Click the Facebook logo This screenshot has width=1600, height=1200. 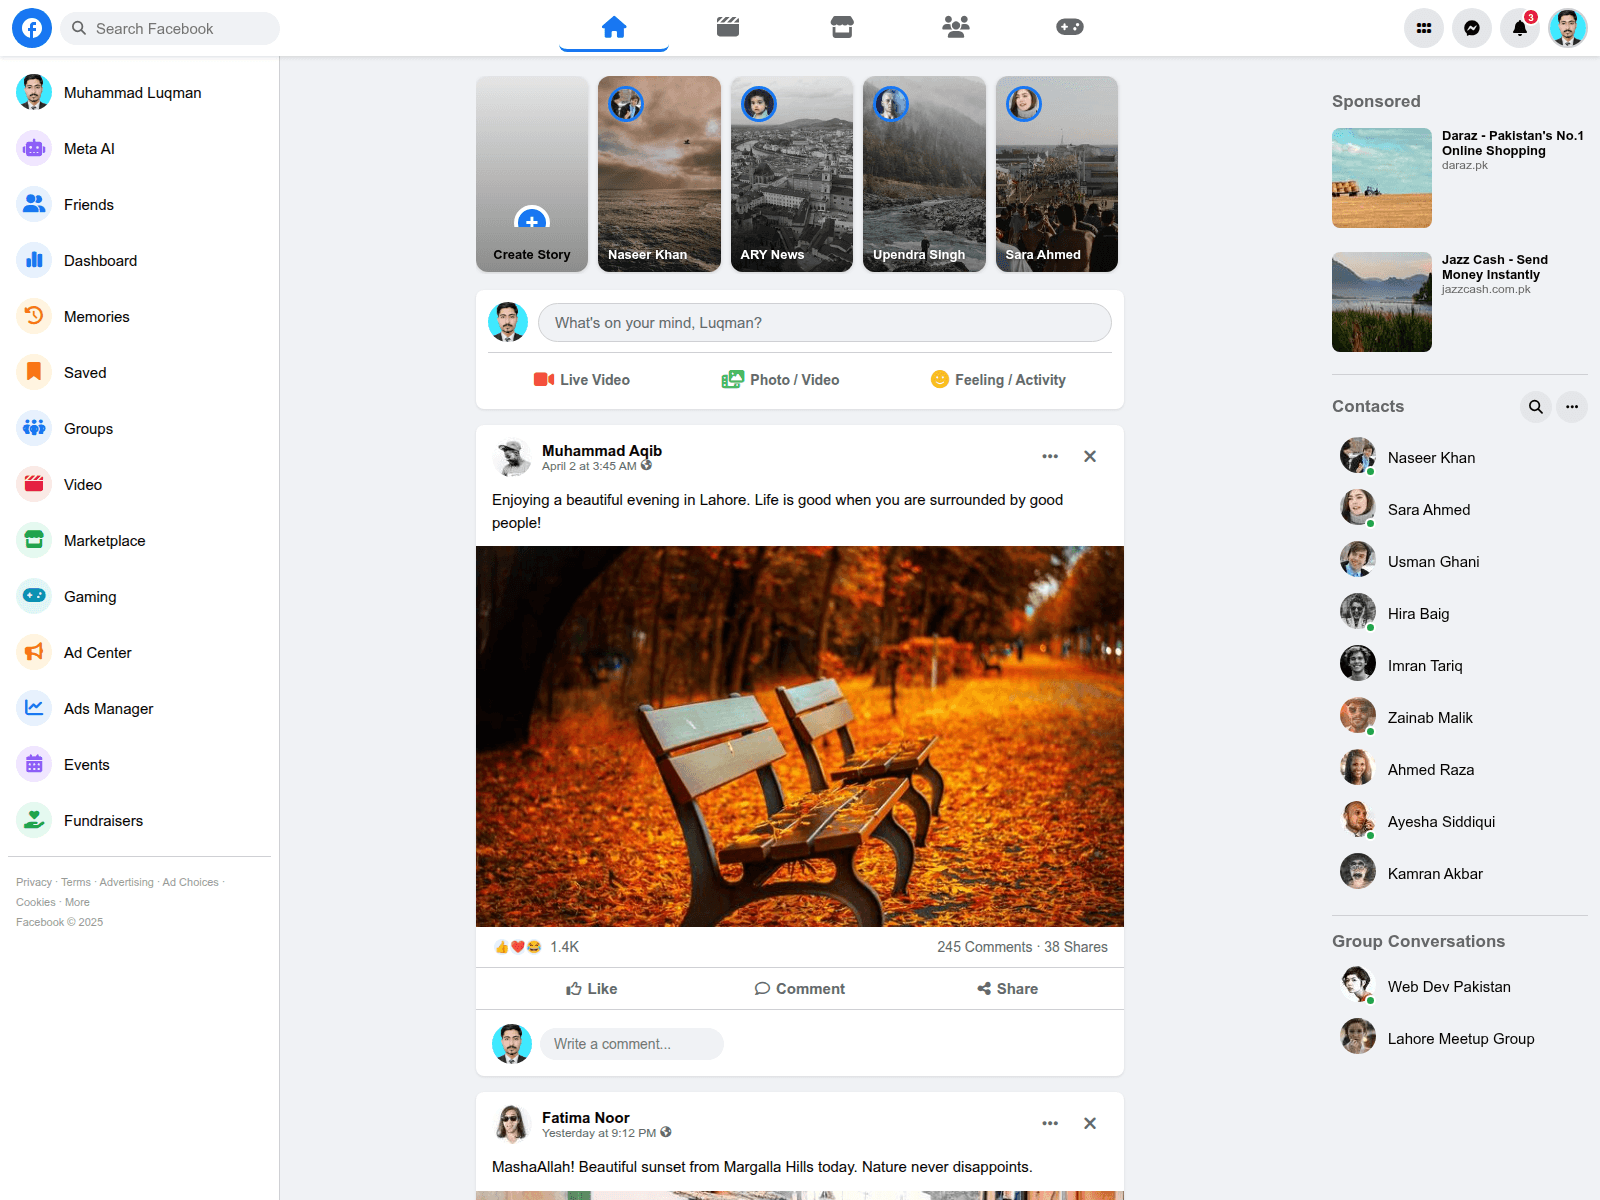(x=32, y=28)
